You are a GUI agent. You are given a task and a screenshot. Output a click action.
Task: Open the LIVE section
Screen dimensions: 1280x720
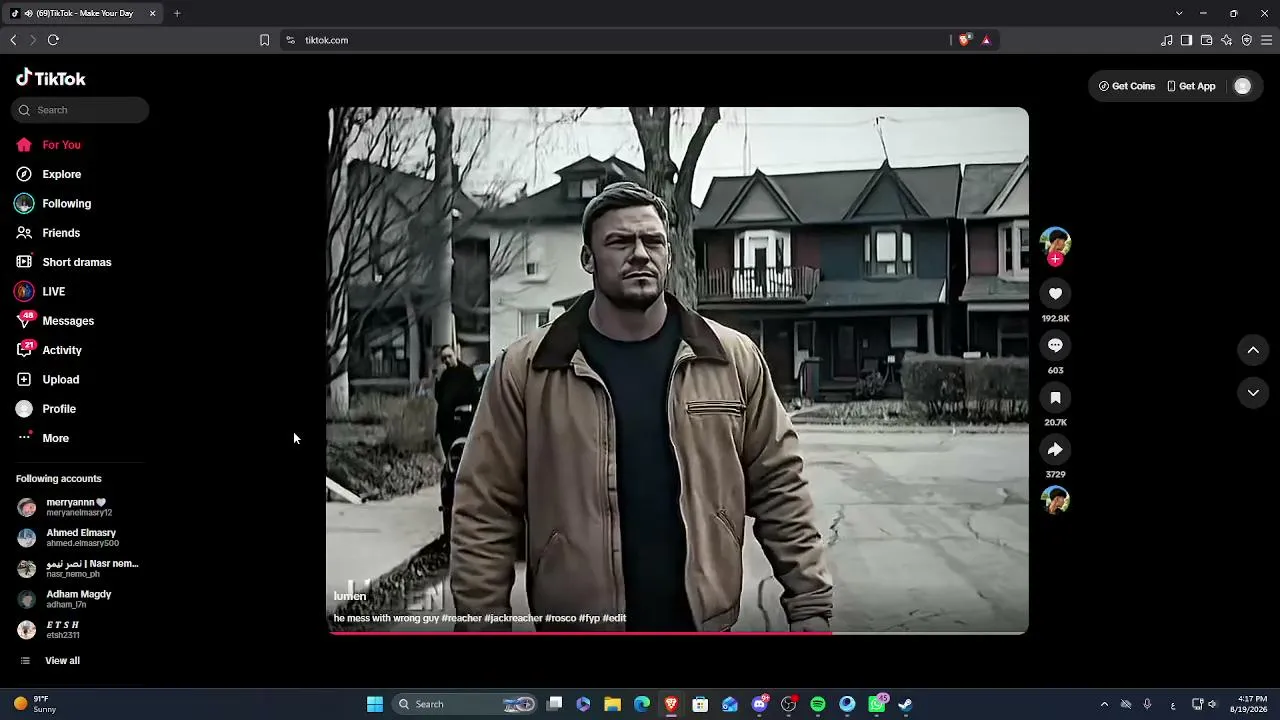(40, 291)
